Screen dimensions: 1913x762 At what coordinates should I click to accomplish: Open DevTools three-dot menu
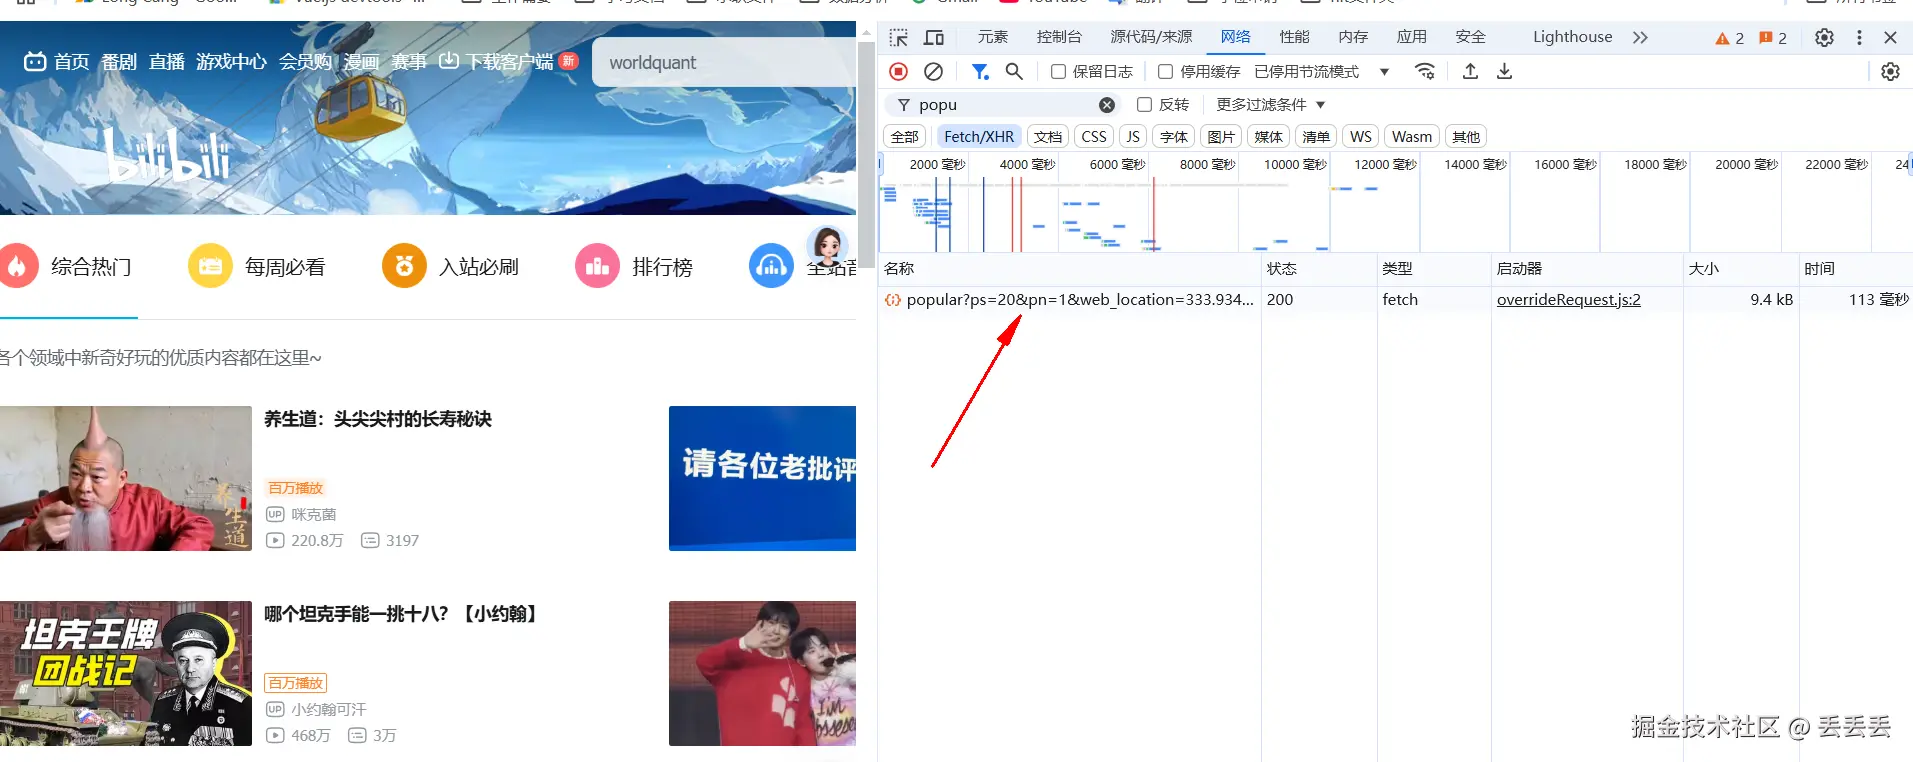click(x=1859, y=37)
